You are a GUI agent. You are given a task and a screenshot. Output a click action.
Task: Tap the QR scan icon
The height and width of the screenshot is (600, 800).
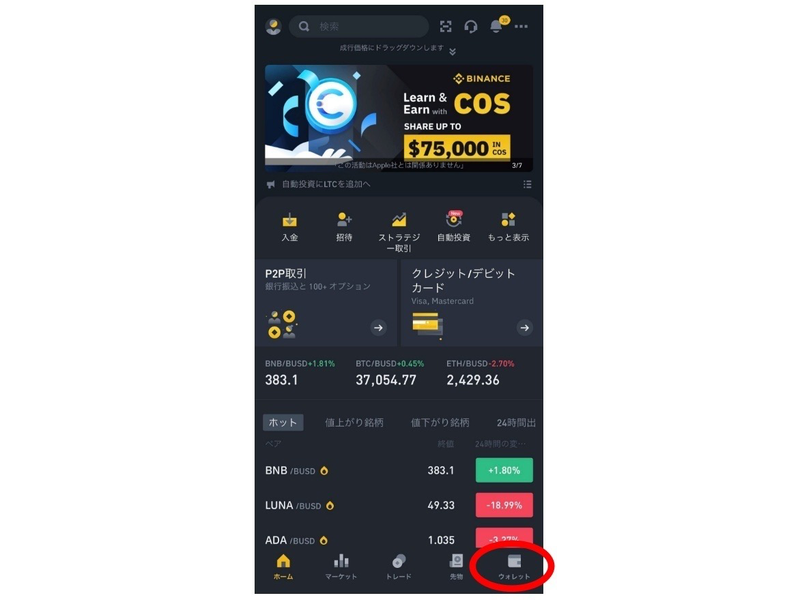445,27
